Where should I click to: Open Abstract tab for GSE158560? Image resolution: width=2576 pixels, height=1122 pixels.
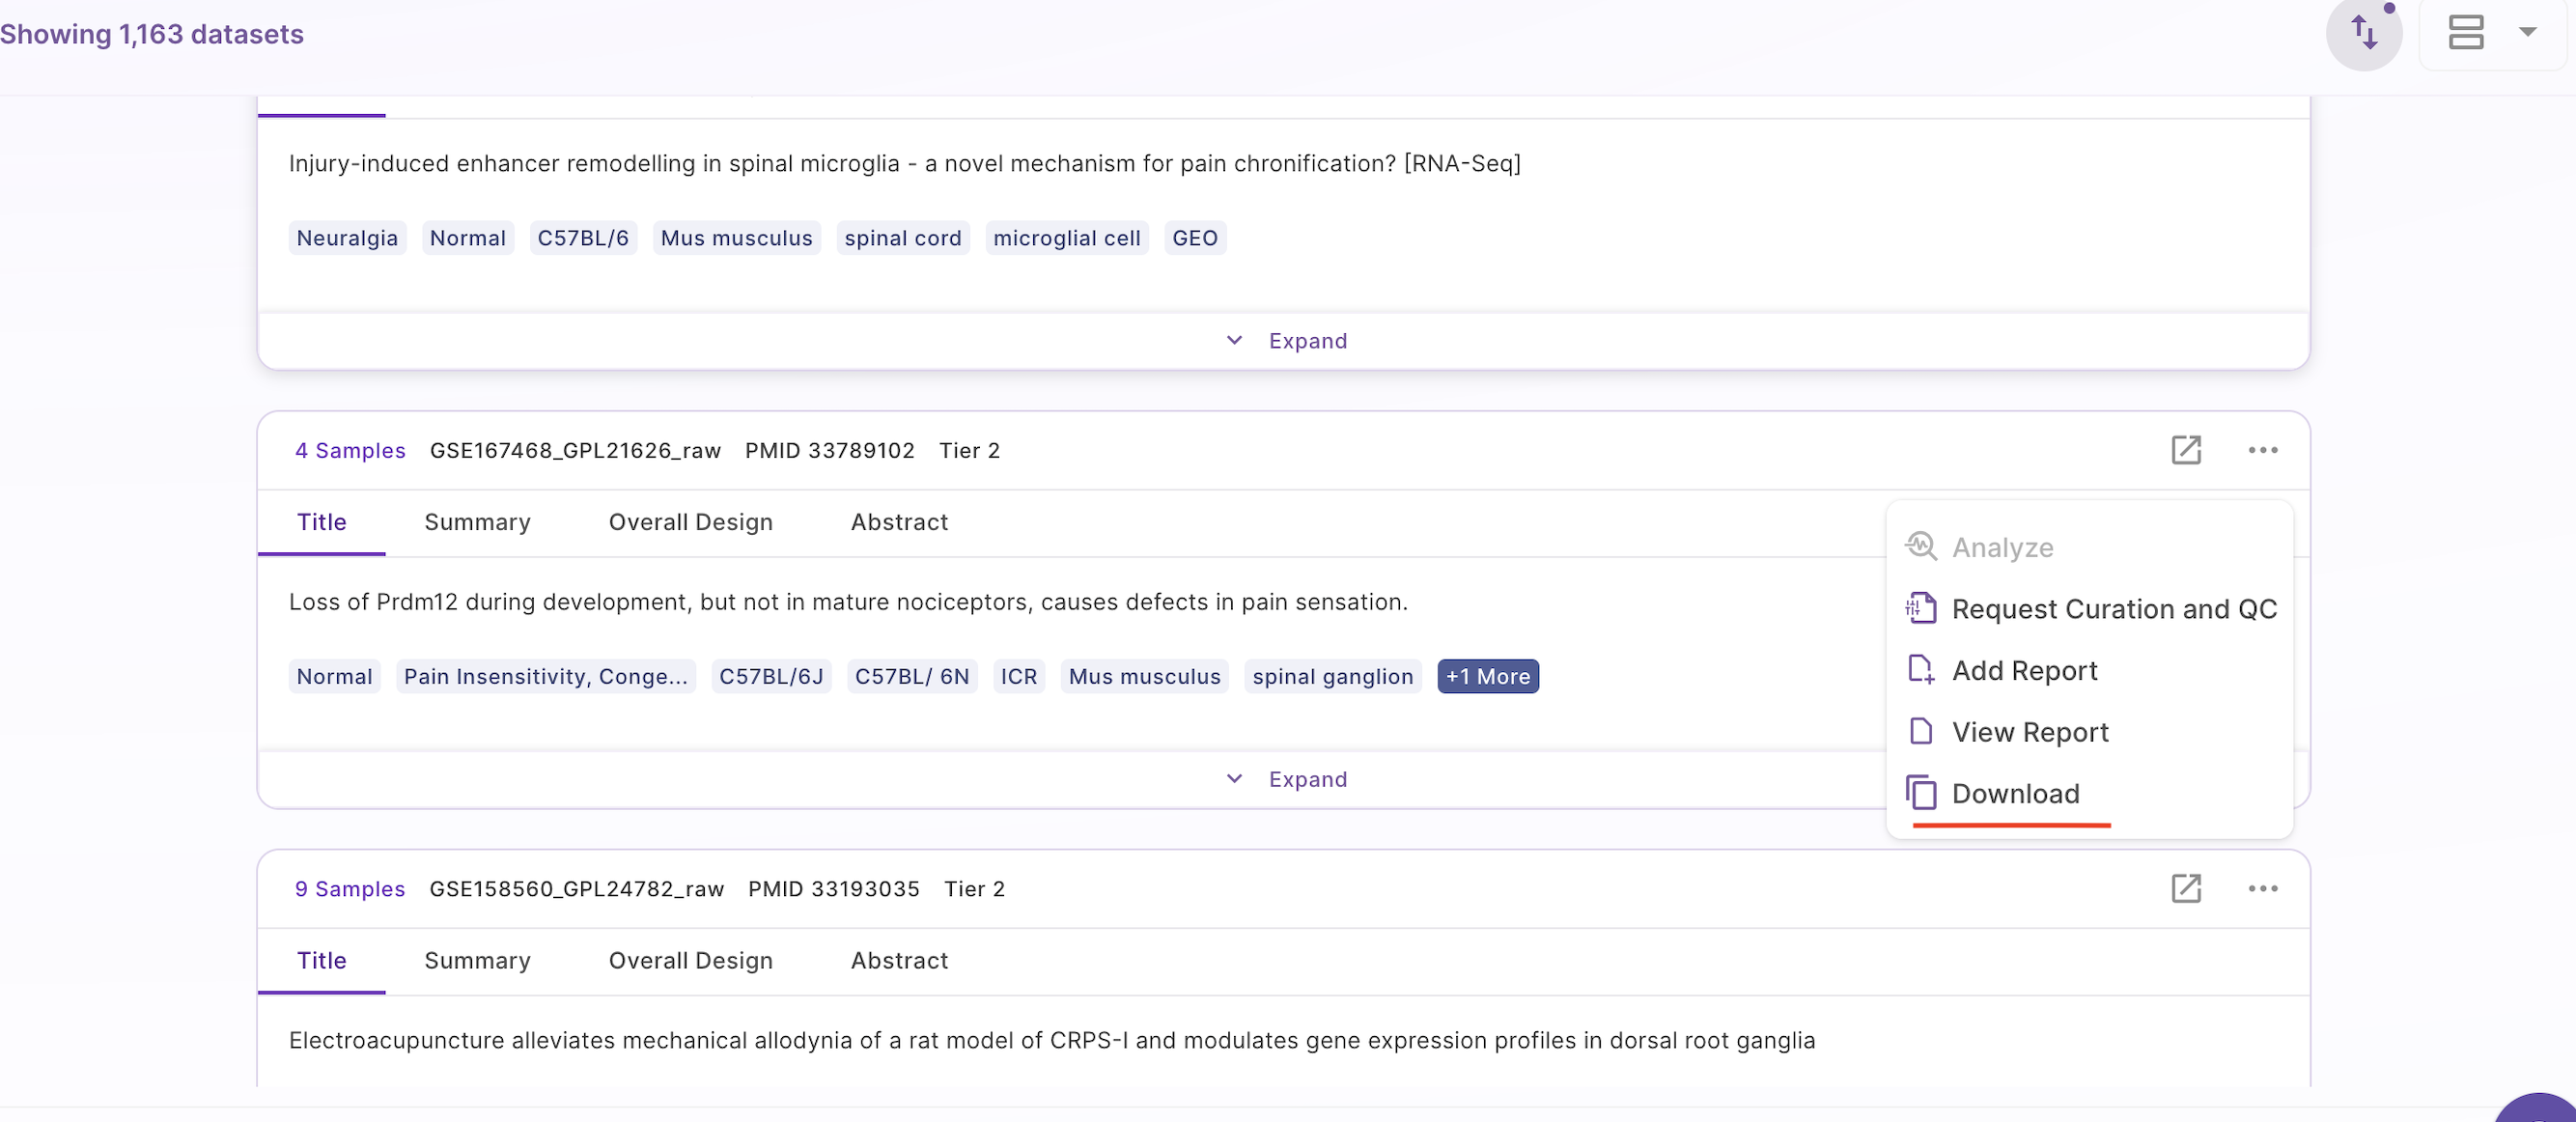pyautogui.click(x=899, y=960)
